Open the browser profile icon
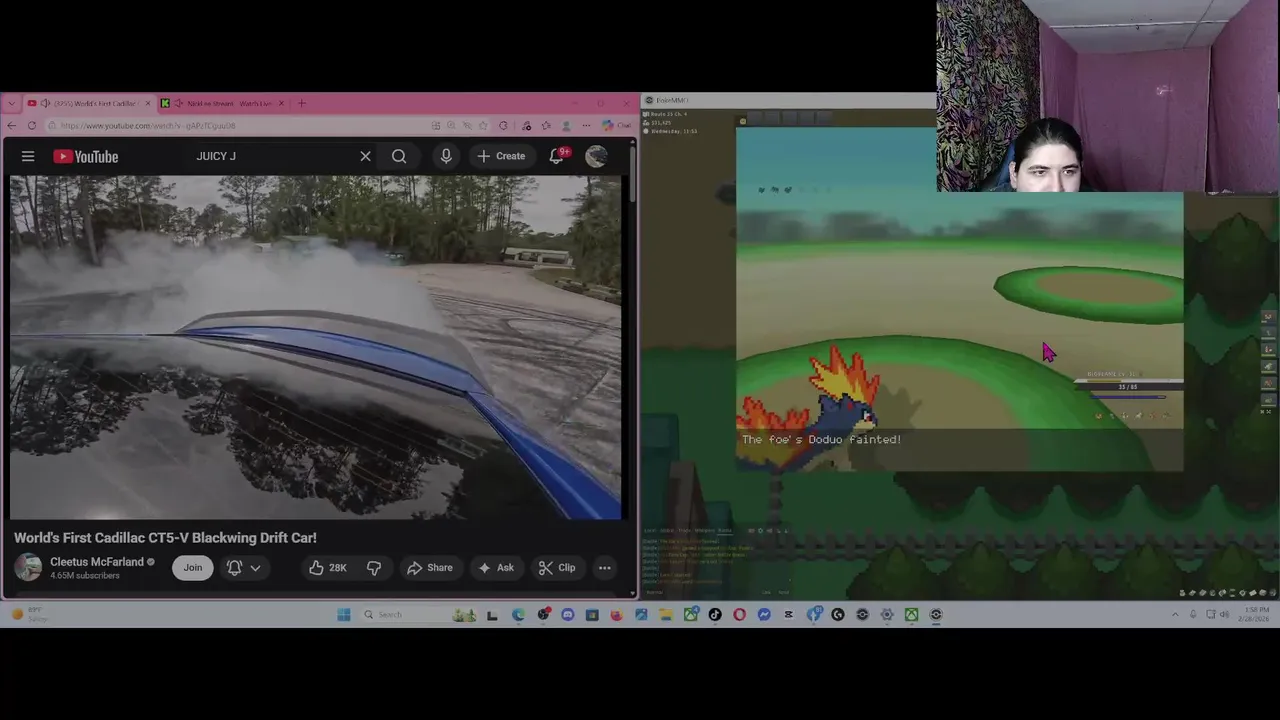 pos(566,126)
